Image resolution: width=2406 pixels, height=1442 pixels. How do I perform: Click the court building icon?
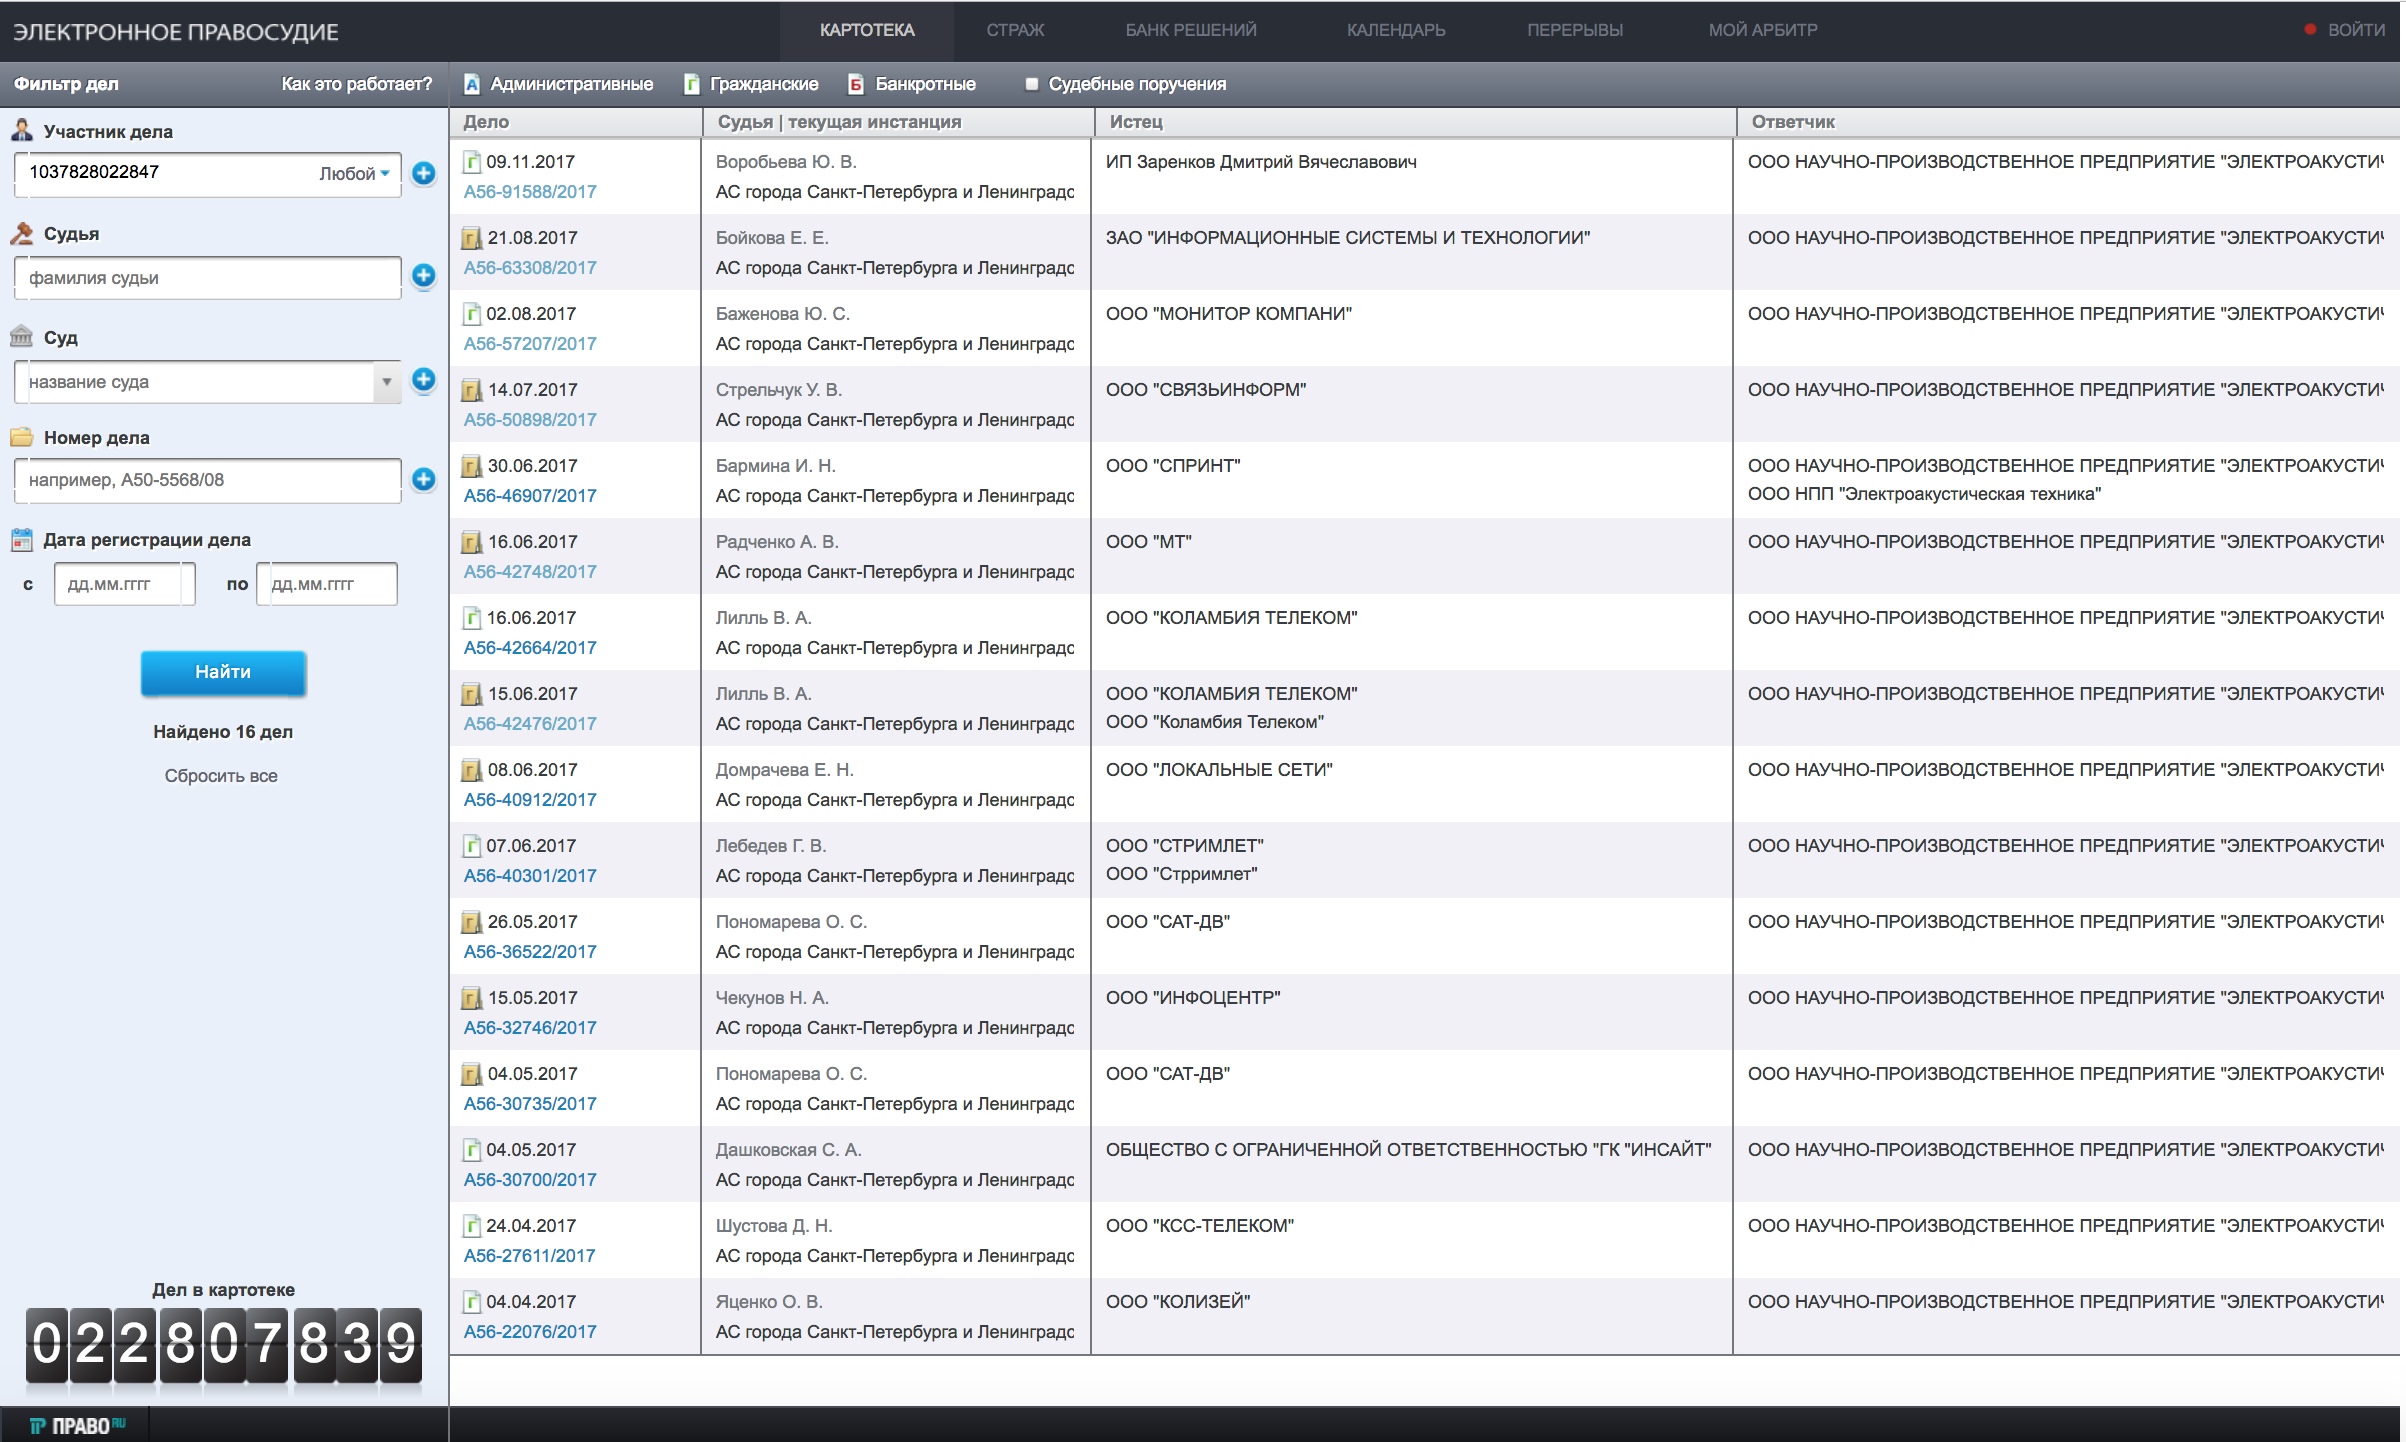tap(22, 336)
